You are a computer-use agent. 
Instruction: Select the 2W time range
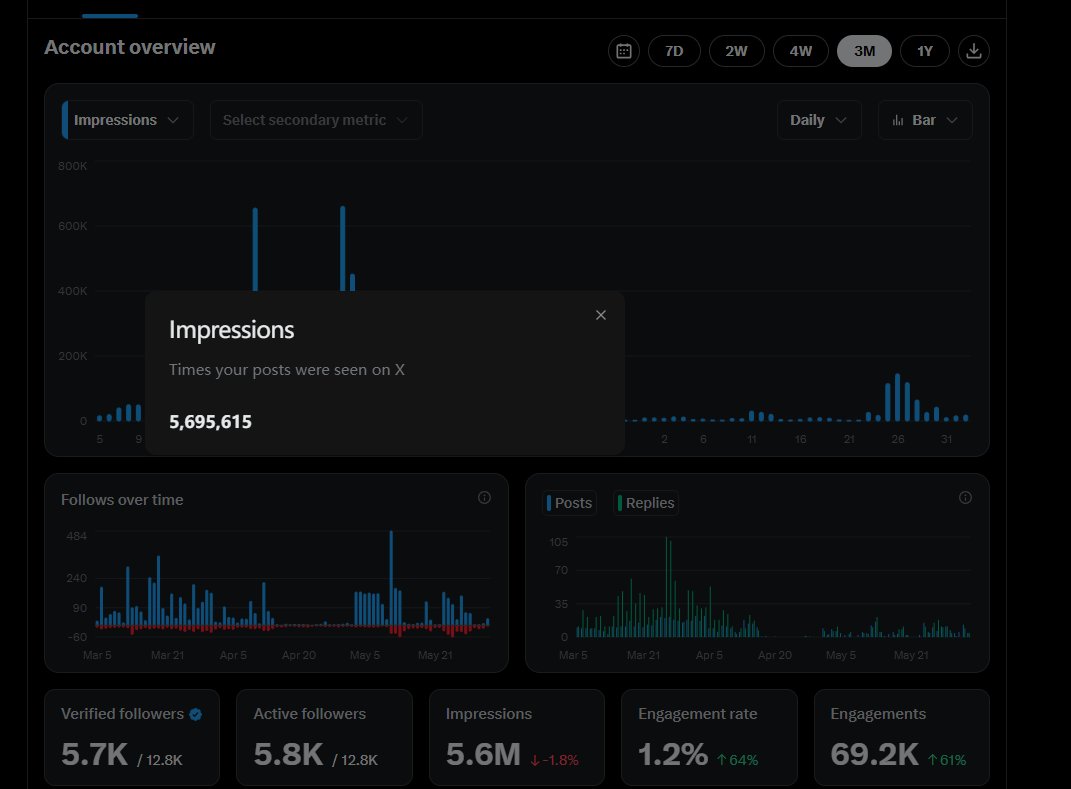coord(736,51)
